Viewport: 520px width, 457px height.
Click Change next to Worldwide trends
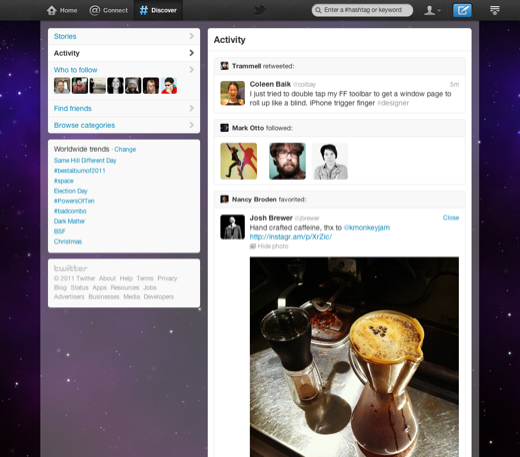click(125, 149)
